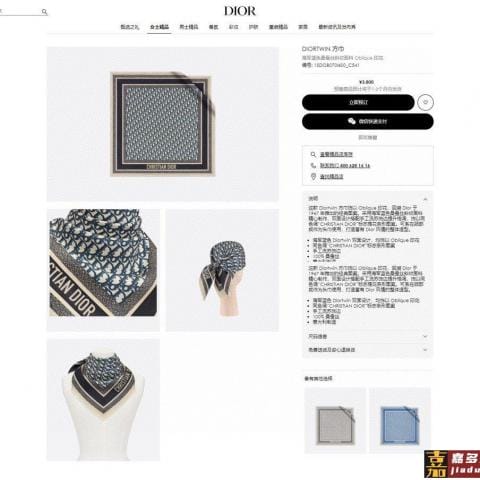
Task: Expand the last collapsed row under the description
Action: 368,350
